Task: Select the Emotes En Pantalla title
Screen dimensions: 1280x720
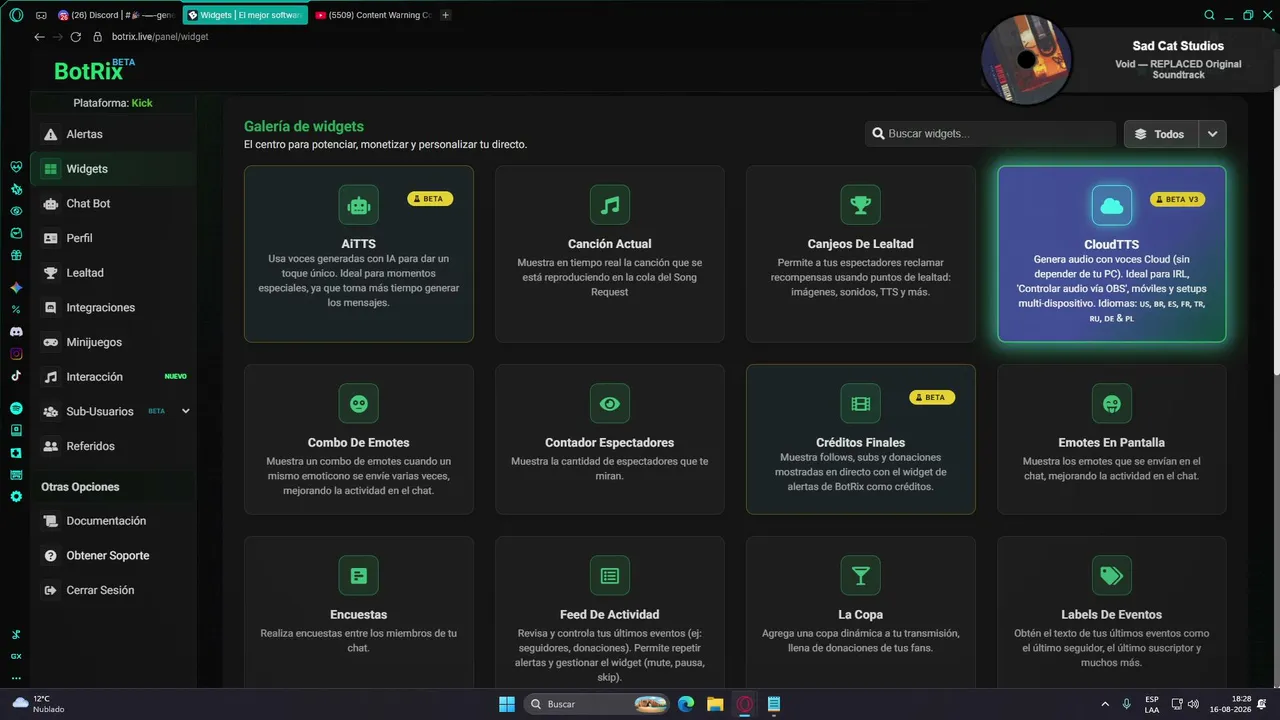Action: coord(1112,443)
